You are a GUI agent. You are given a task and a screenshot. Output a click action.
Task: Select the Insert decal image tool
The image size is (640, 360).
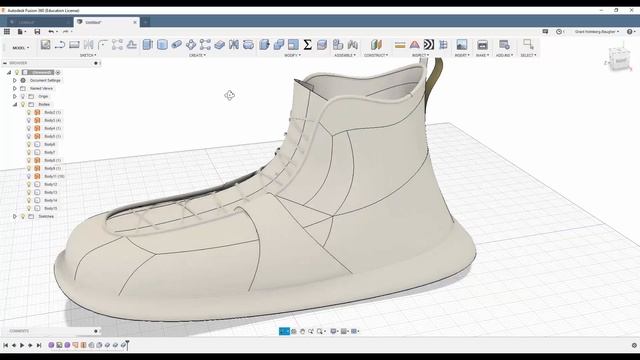(x=462, y=44)
